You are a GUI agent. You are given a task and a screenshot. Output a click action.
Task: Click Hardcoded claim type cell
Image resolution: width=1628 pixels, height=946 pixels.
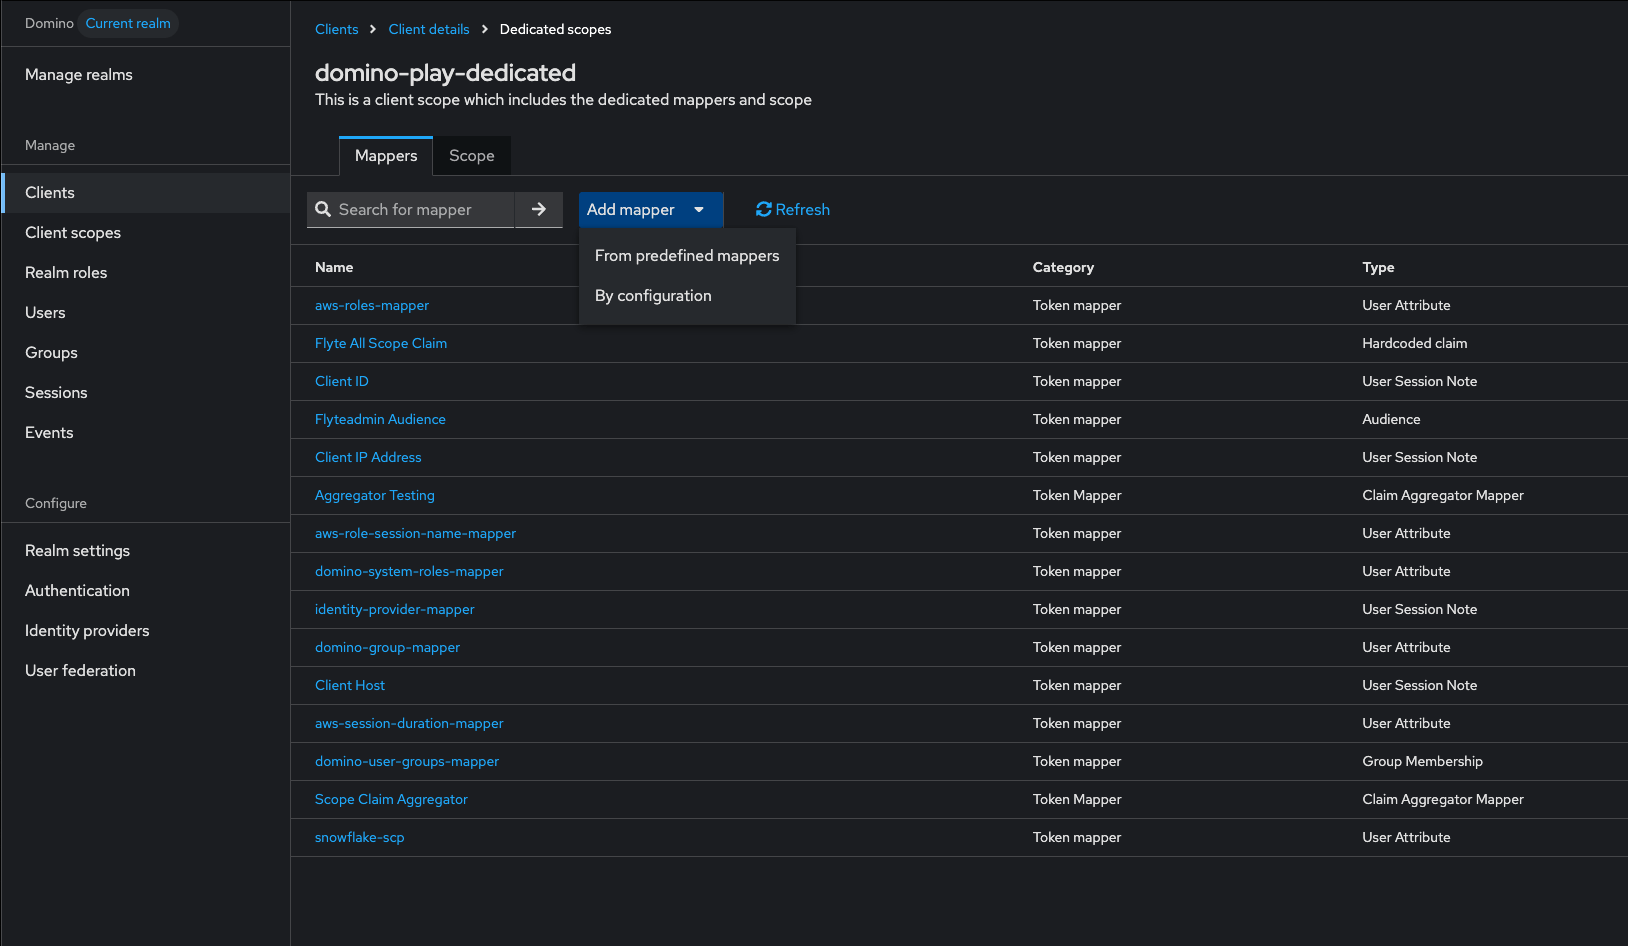point(1415,343)
